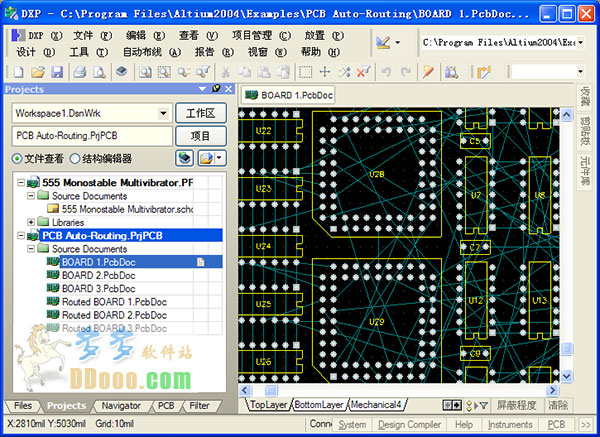Click the PCB Auto-Routing.PrjPCB project field

point(92,136)
